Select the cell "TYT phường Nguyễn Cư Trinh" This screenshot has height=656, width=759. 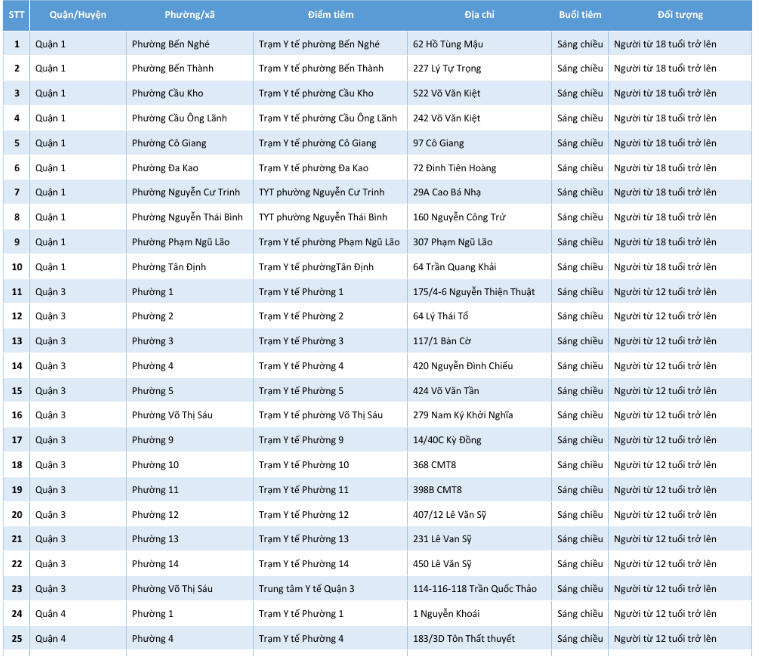click(321, 193)
